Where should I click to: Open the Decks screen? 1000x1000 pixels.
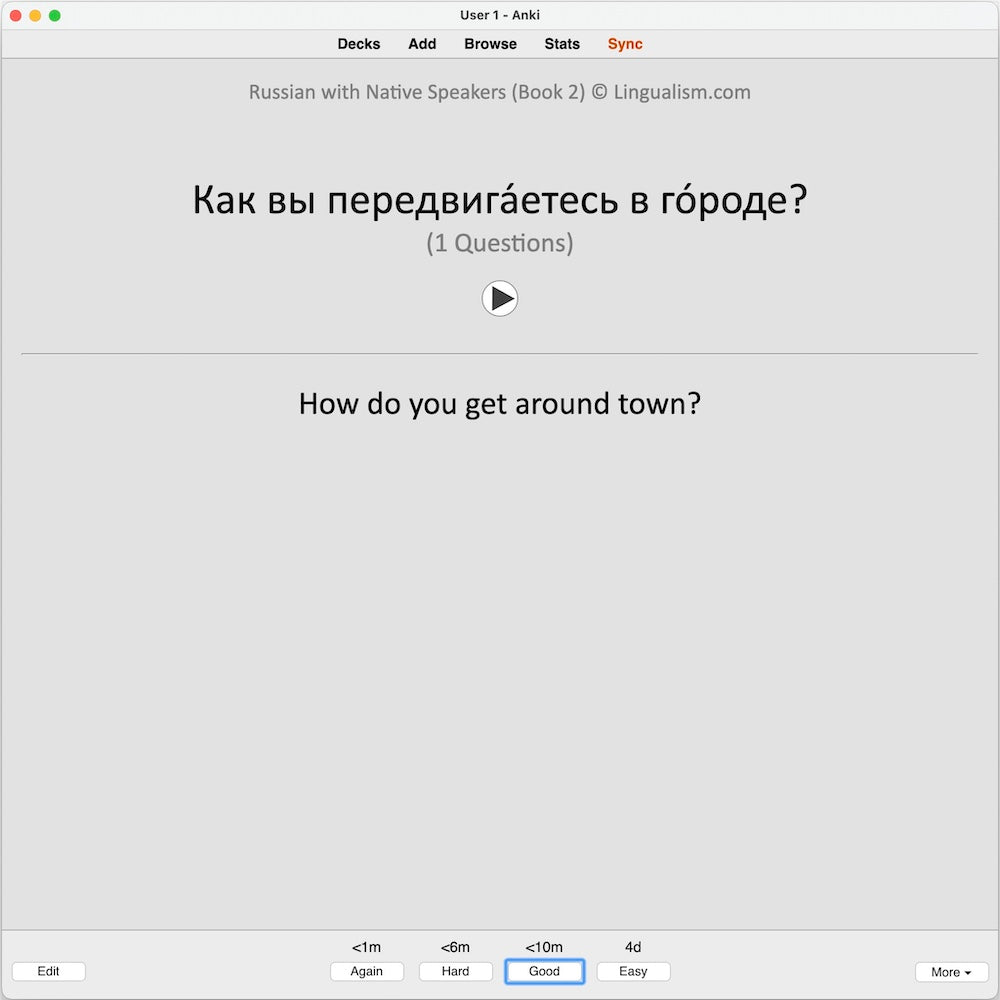[358, 44]
